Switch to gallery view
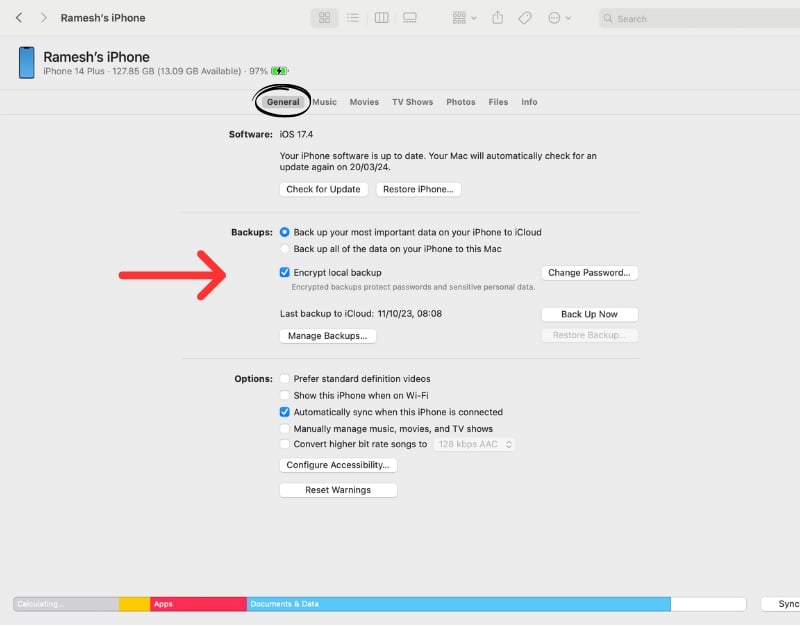800x625 pixels. pyautogui.click(x=410, y=18)
